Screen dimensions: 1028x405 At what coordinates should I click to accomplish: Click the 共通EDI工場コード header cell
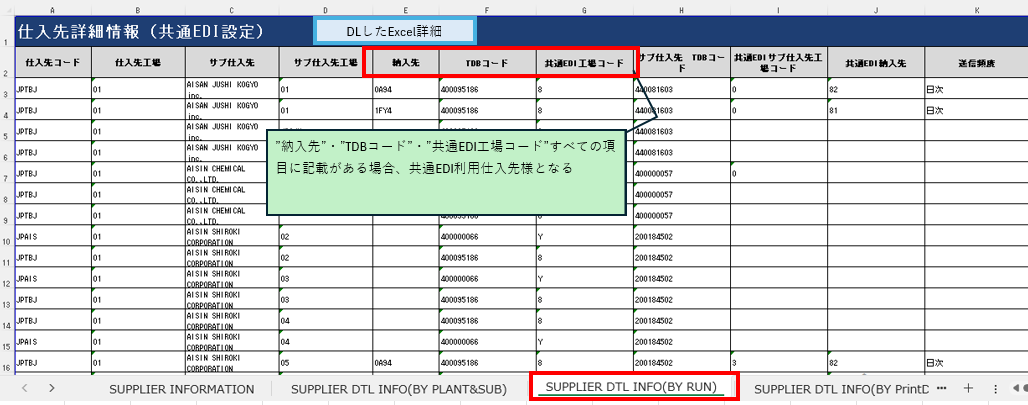[x=584, y=63]
